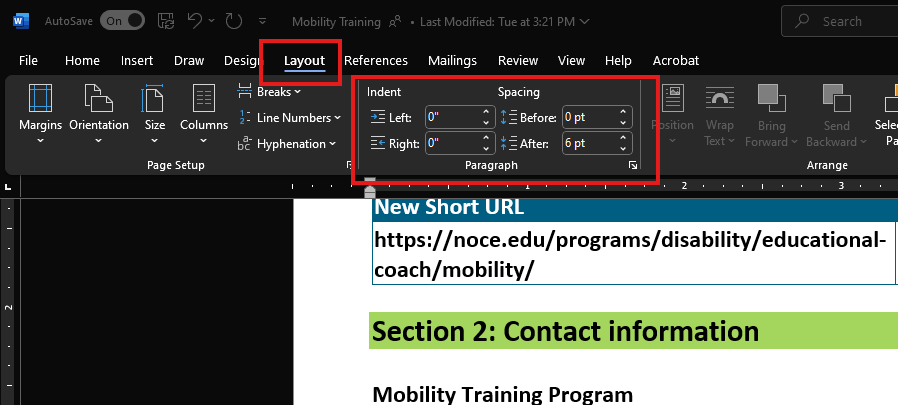
Task: Open the View tab
Action: (572, 61)
